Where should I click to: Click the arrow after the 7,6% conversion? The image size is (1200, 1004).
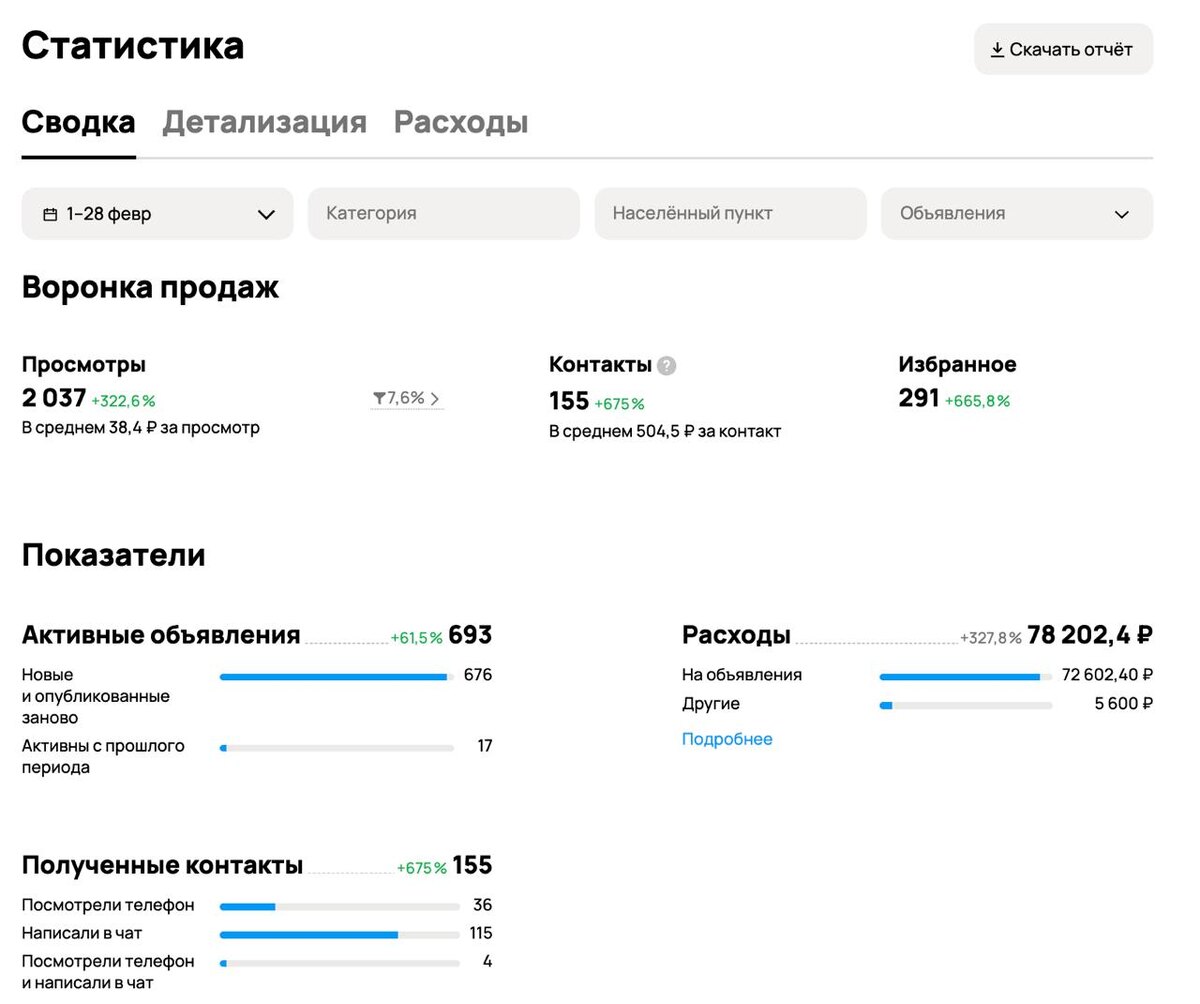435,399
